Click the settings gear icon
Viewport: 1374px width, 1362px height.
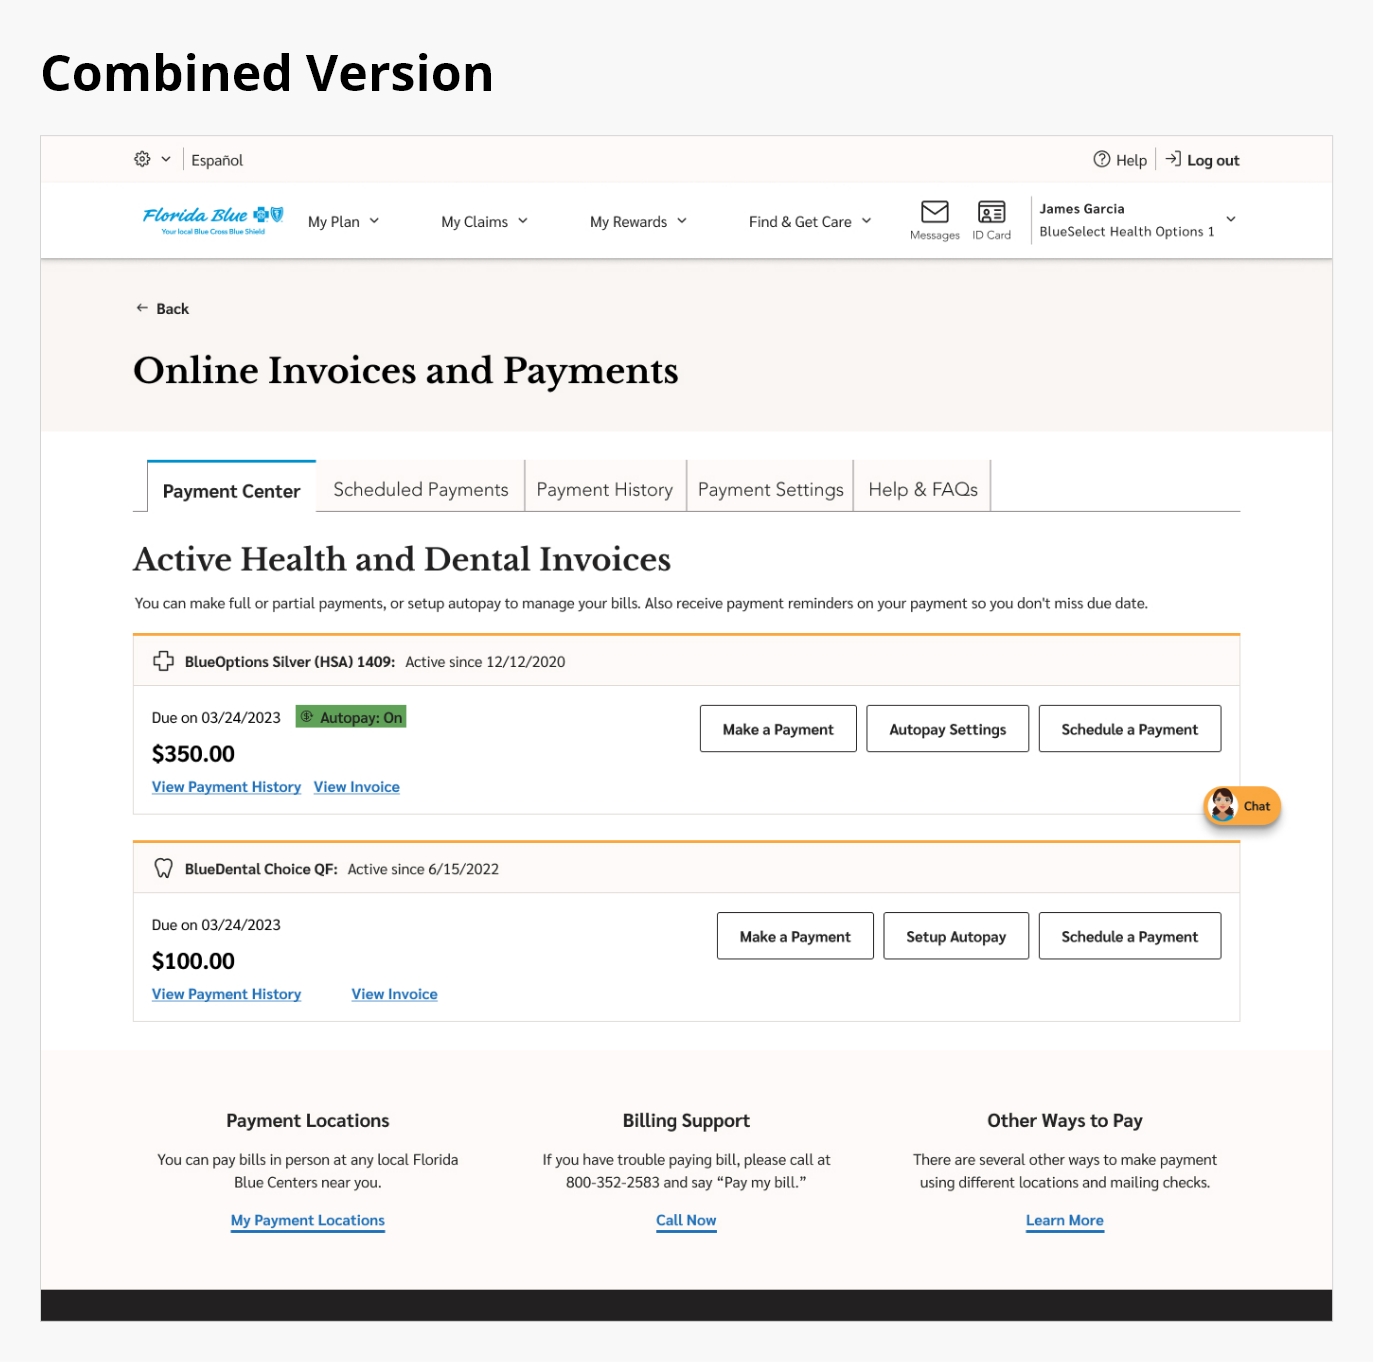click(142, 159)
